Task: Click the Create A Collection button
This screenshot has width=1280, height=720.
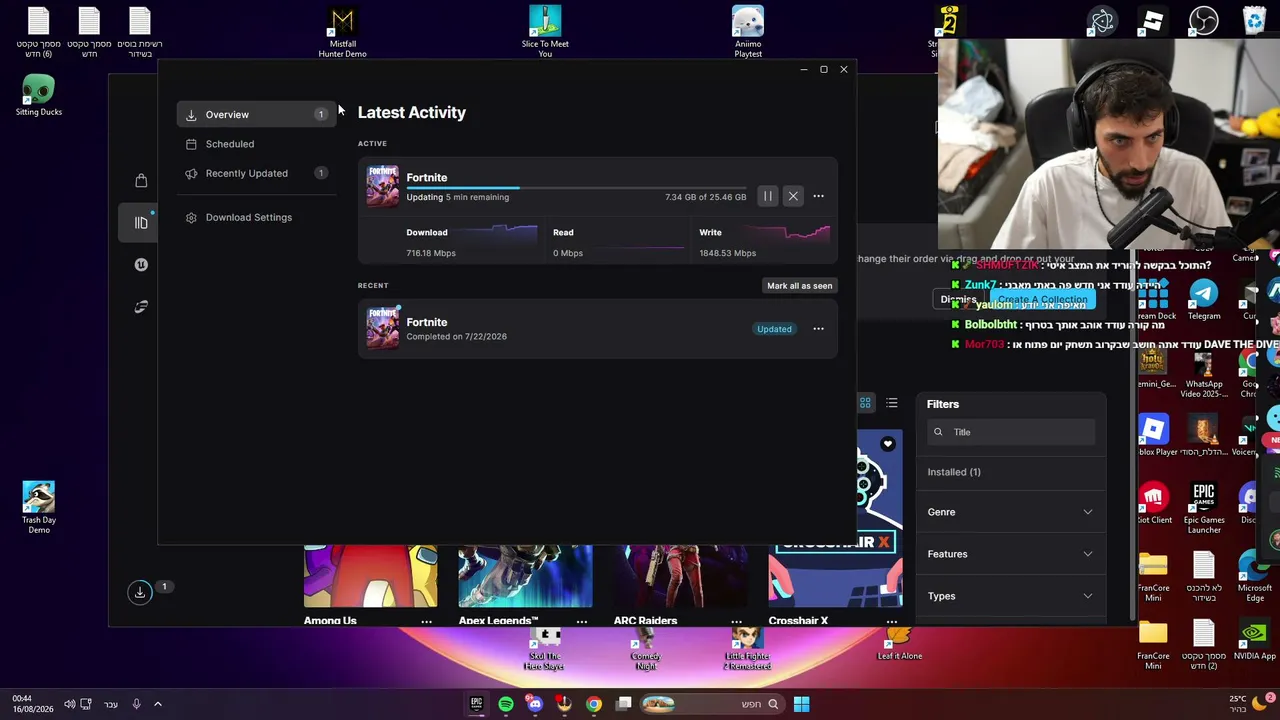Action: click(x=1042, y=300)
